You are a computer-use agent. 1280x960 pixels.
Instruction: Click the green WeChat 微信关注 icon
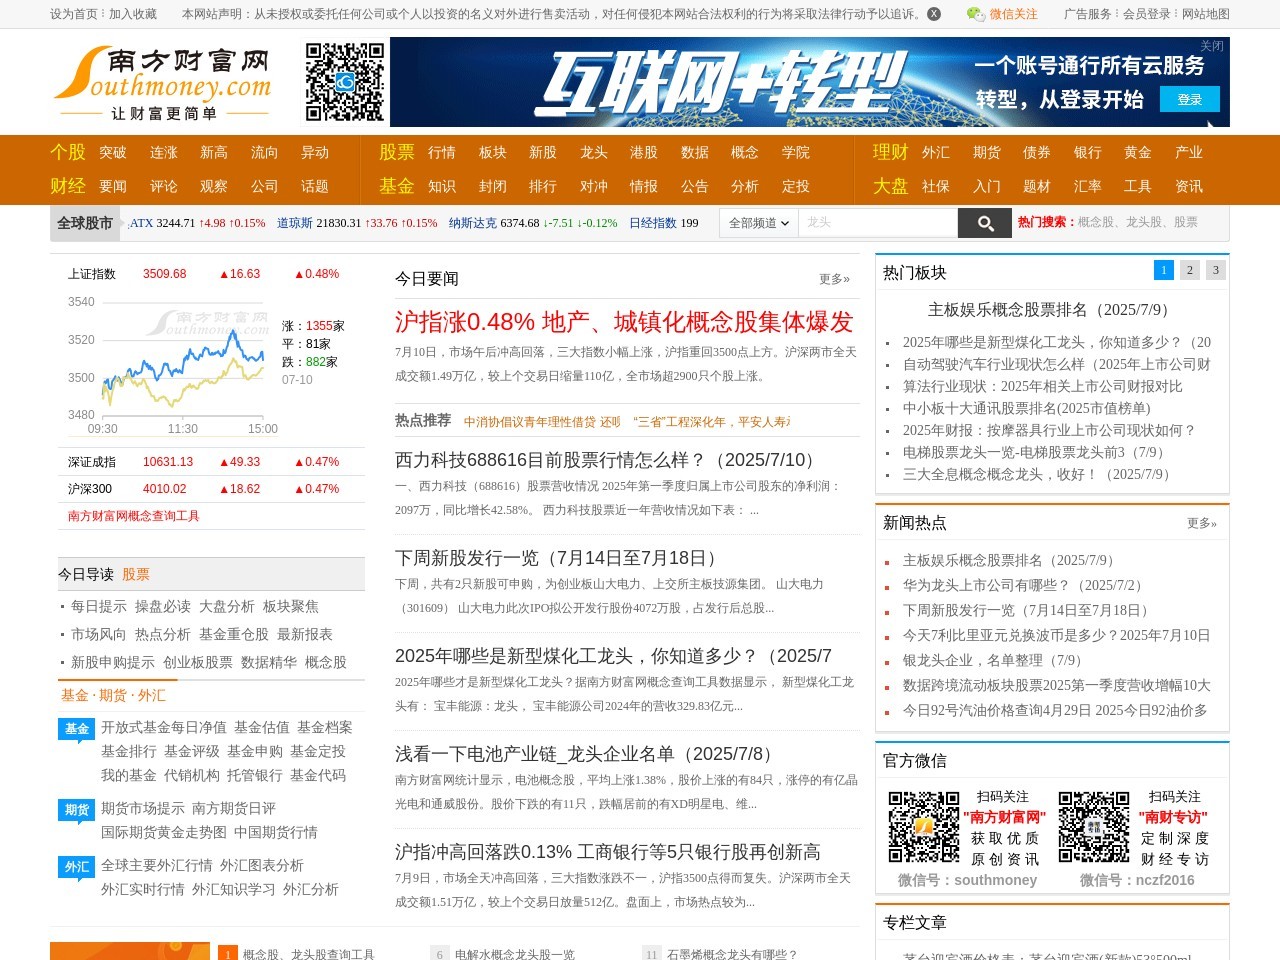click(973, 14)
